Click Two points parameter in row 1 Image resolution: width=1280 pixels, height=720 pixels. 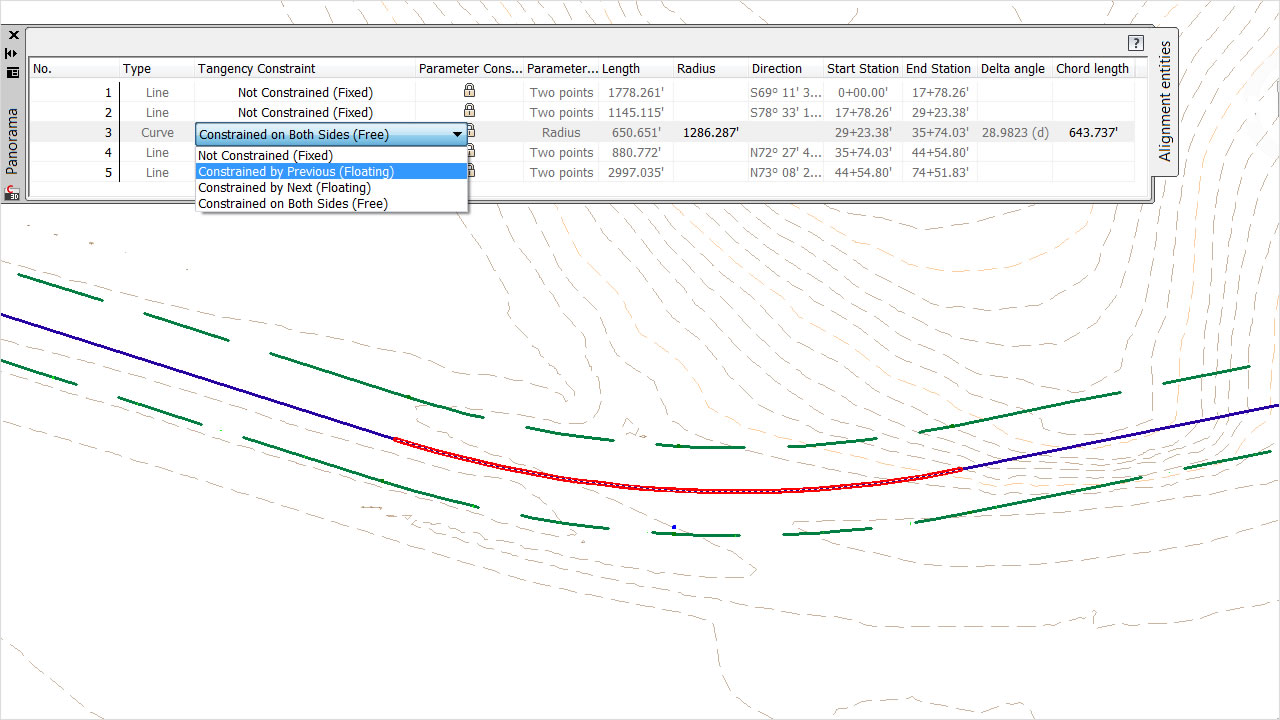561,93
